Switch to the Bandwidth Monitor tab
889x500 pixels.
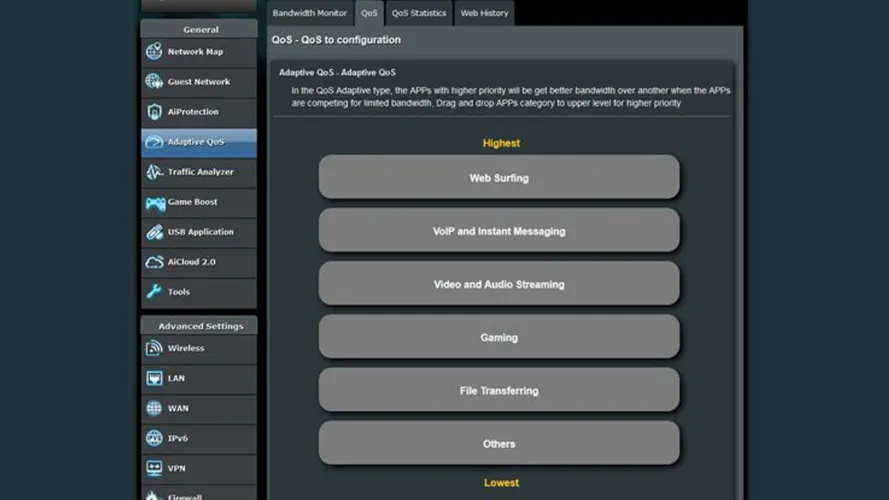[310, 13]
